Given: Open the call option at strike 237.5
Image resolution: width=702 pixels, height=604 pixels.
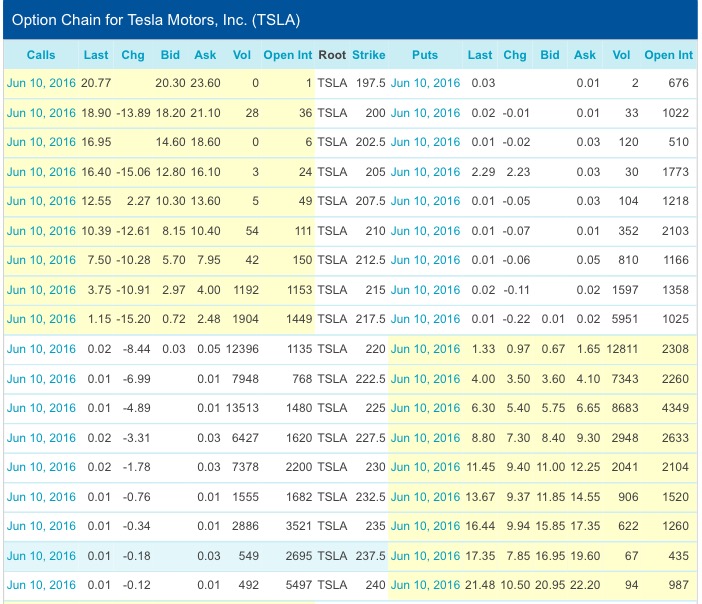Looking at the screenshot, I should (x=41, y=556).
